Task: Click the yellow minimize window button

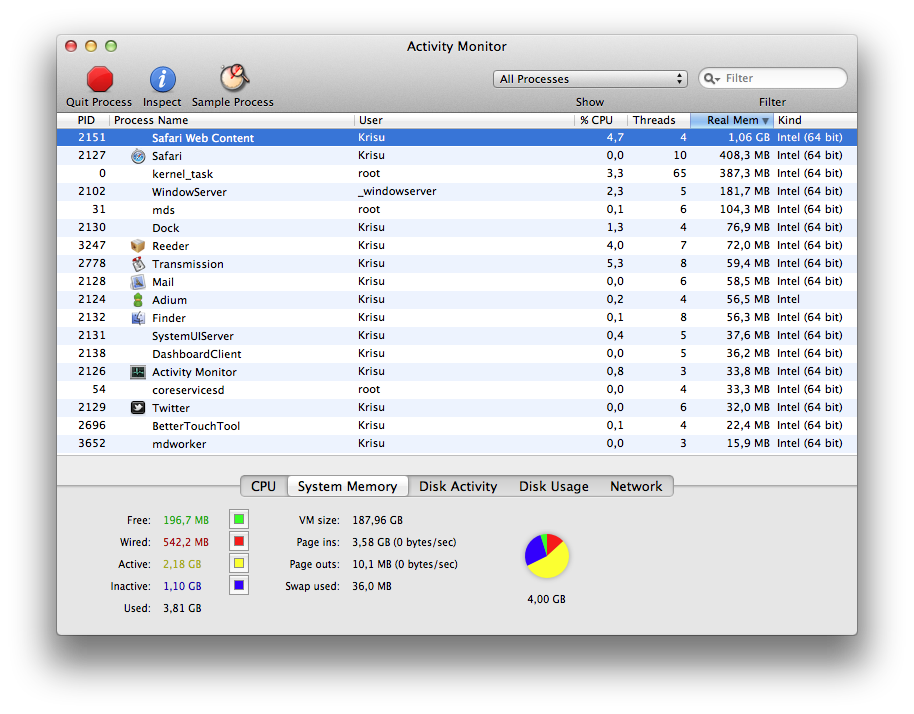Action: (x=91, y=46)
